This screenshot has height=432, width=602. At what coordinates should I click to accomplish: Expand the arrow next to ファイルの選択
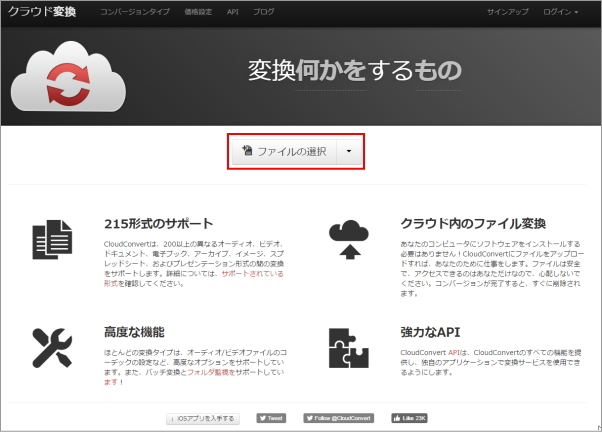click(x=348, y=151)
